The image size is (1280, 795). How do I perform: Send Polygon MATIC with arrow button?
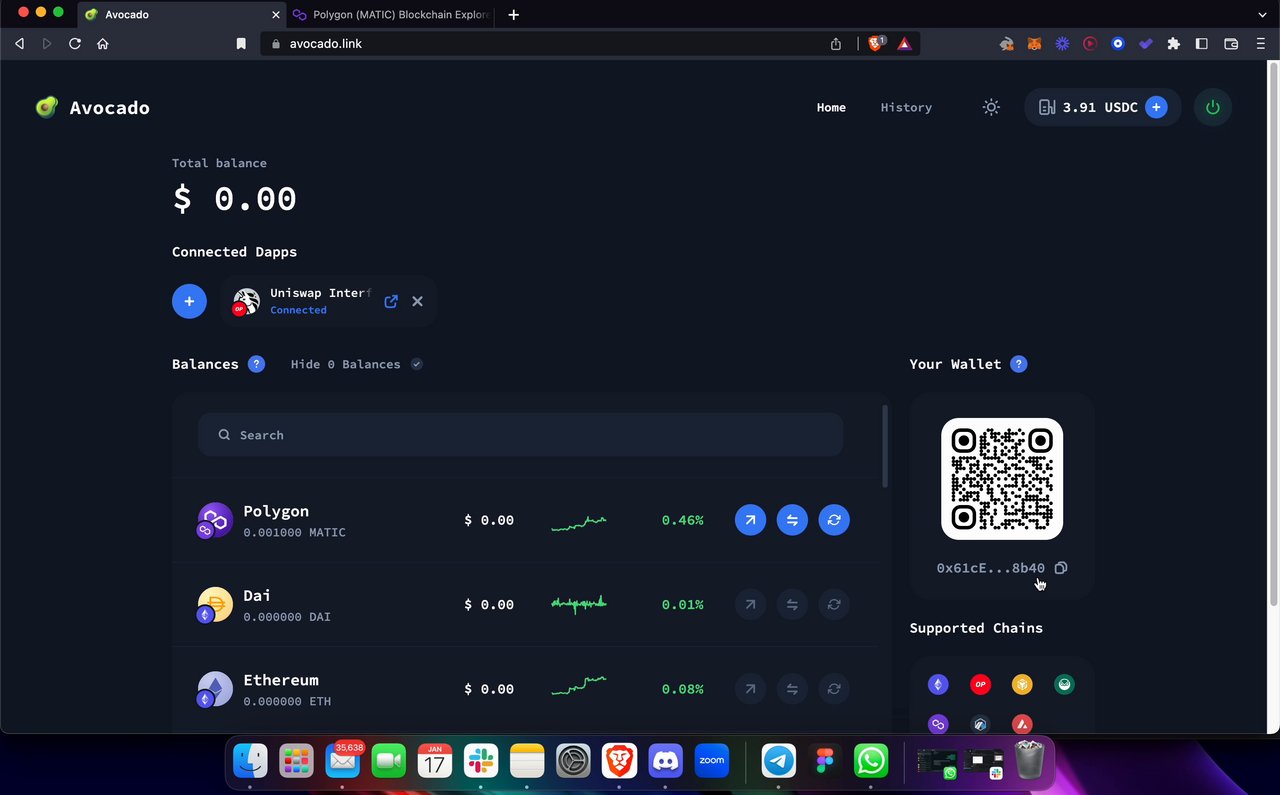point(750,520)
